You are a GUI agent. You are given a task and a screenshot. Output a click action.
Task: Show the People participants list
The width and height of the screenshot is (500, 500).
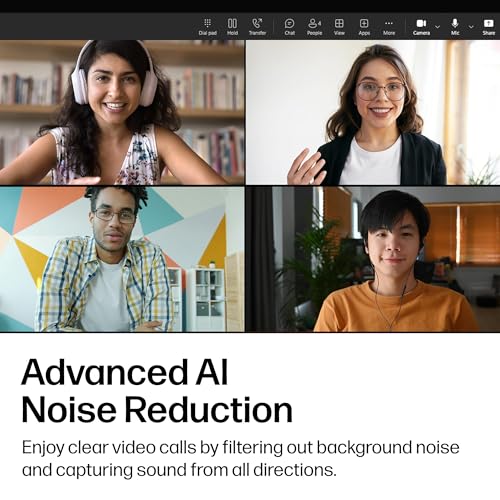pos(314,27)
